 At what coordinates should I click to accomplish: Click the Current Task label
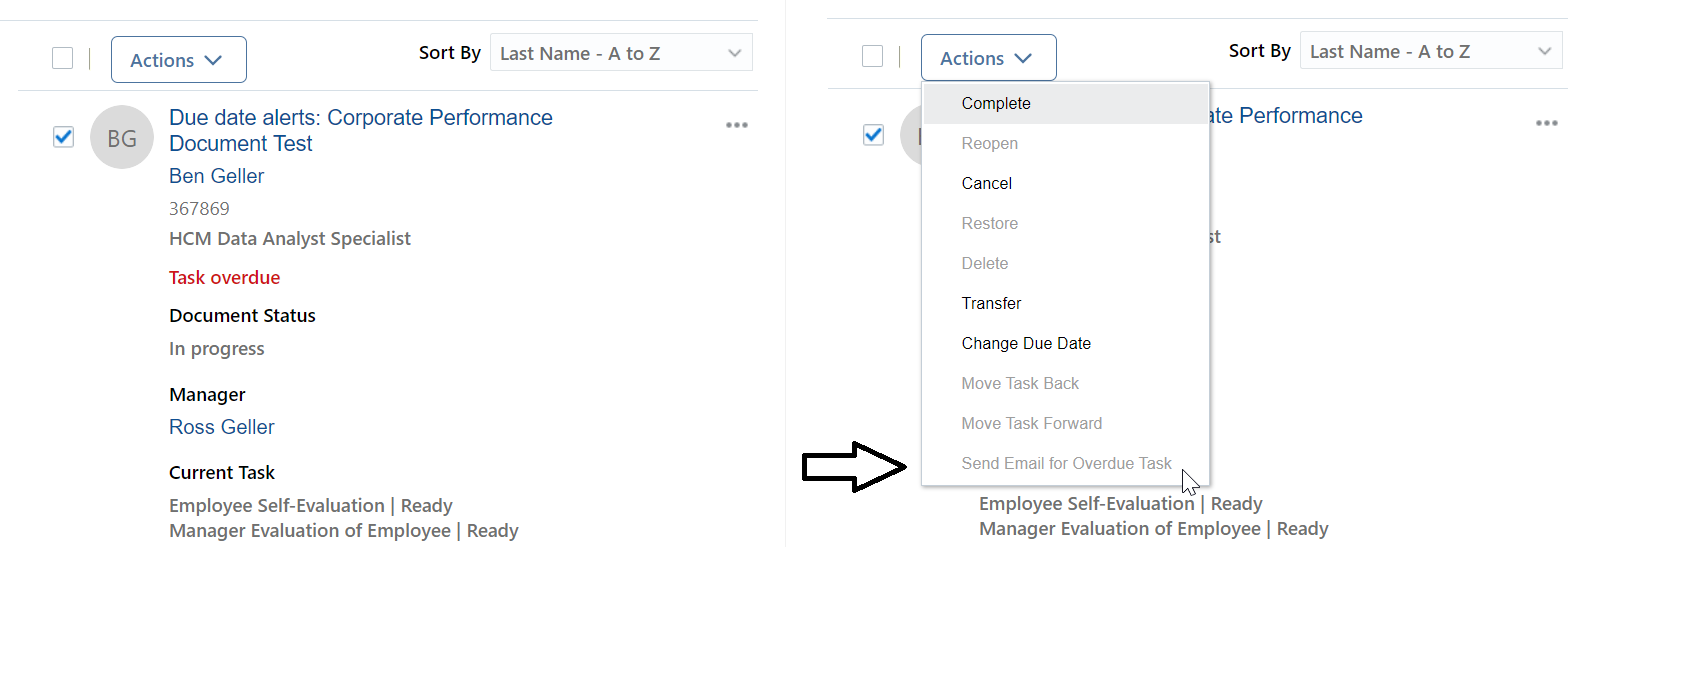pos(221,473)
